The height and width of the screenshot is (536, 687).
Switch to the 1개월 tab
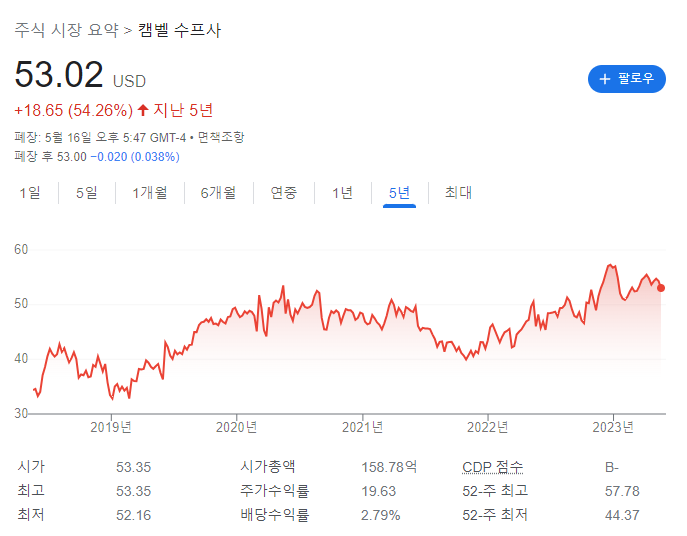(150, 192)
